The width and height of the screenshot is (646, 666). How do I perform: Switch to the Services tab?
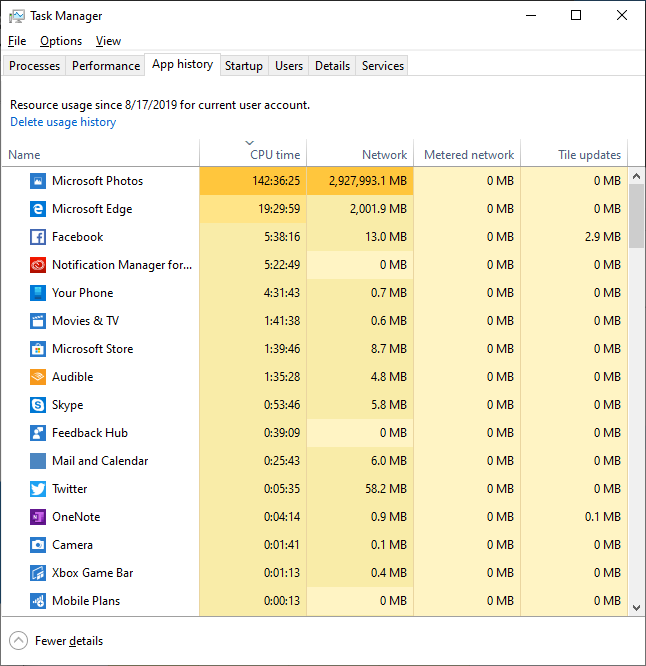(x=383, y=66)
